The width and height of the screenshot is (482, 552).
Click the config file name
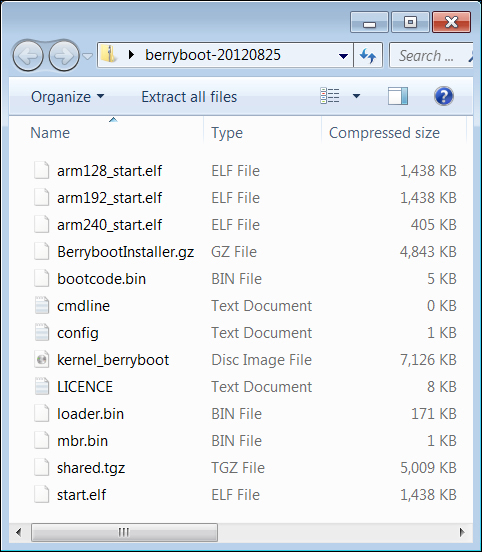click(x=78, y=333)
